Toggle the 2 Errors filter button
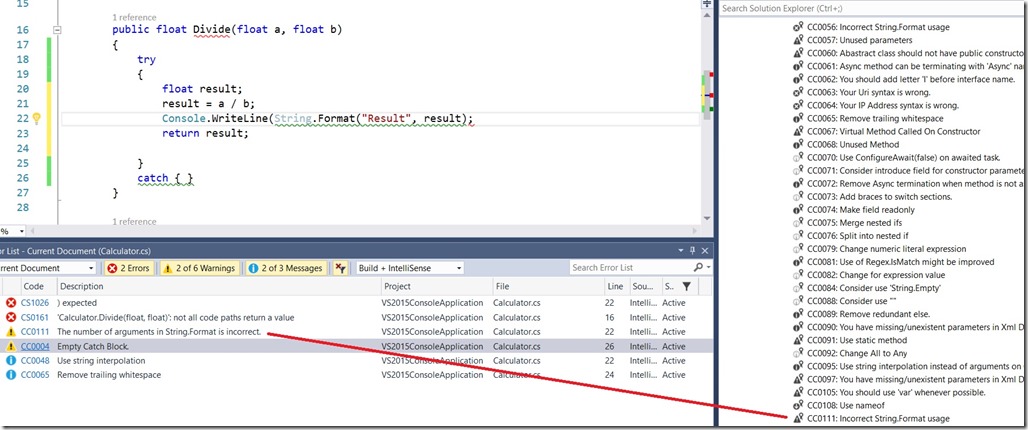The width and height of the screenshot is (1028, 430). pos(128,268)
